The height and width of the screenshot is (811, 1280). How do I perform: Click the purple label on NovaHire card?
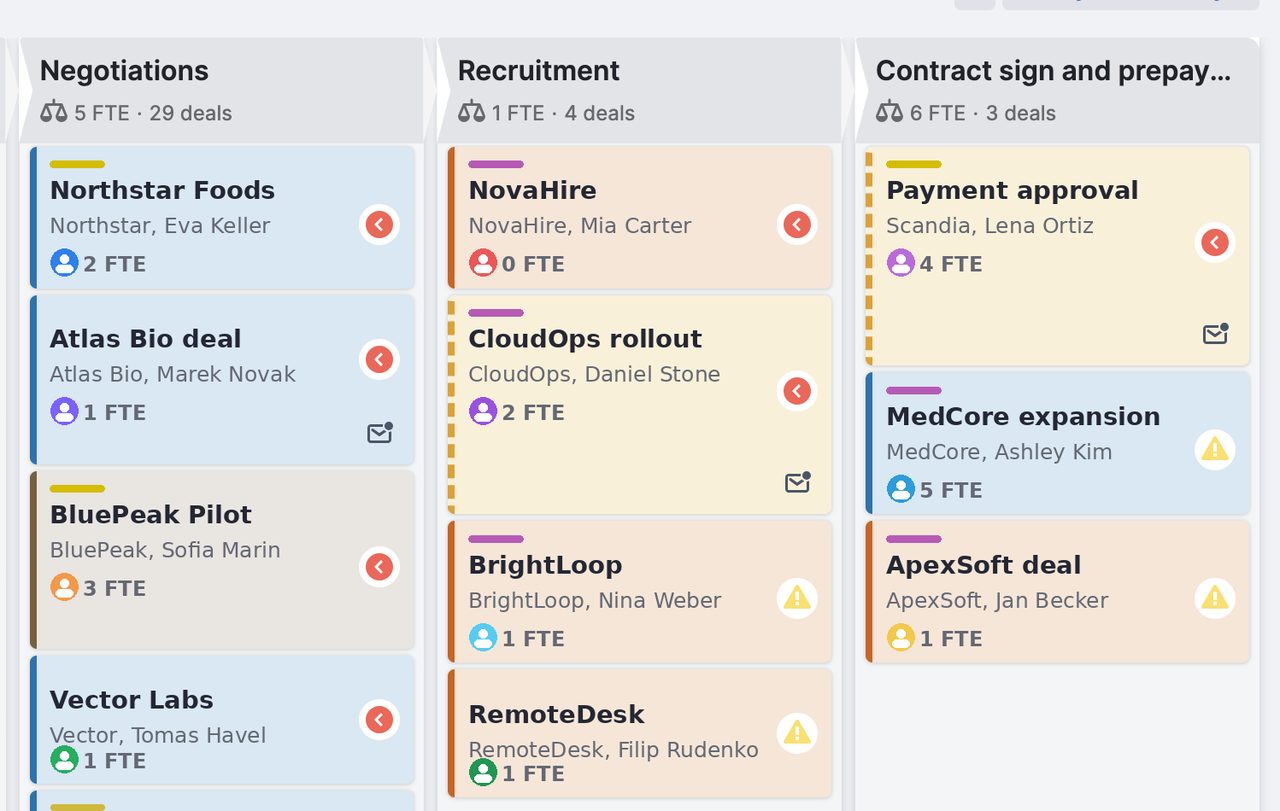[x=496, y=164]
